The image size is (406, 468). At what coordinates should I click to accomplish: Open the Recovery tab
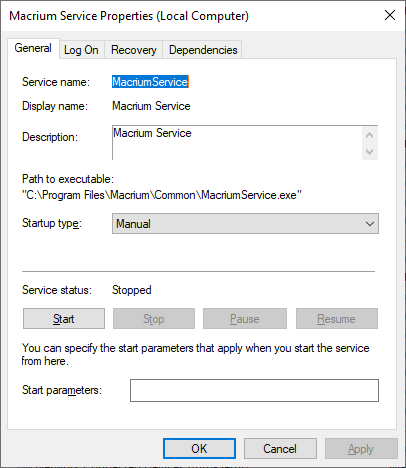pyautogui.click(x=134, y=50)
